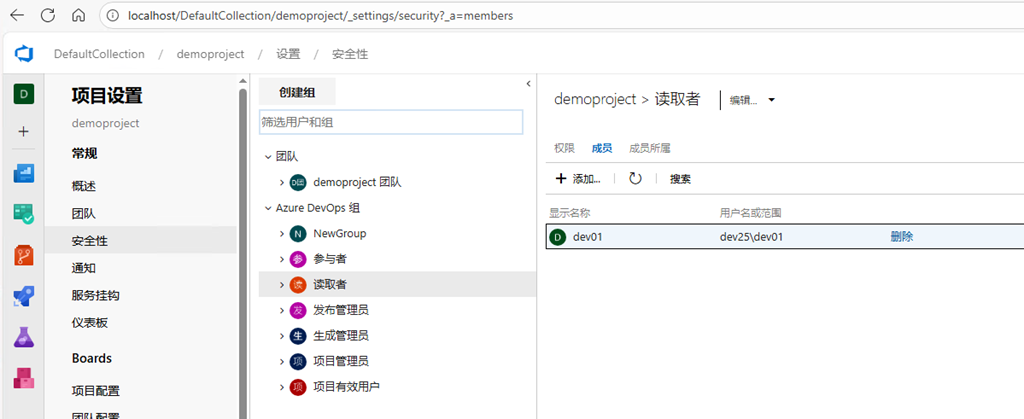
Task: Expand the 项目管理员 group node
Action: tap(281, 361)
